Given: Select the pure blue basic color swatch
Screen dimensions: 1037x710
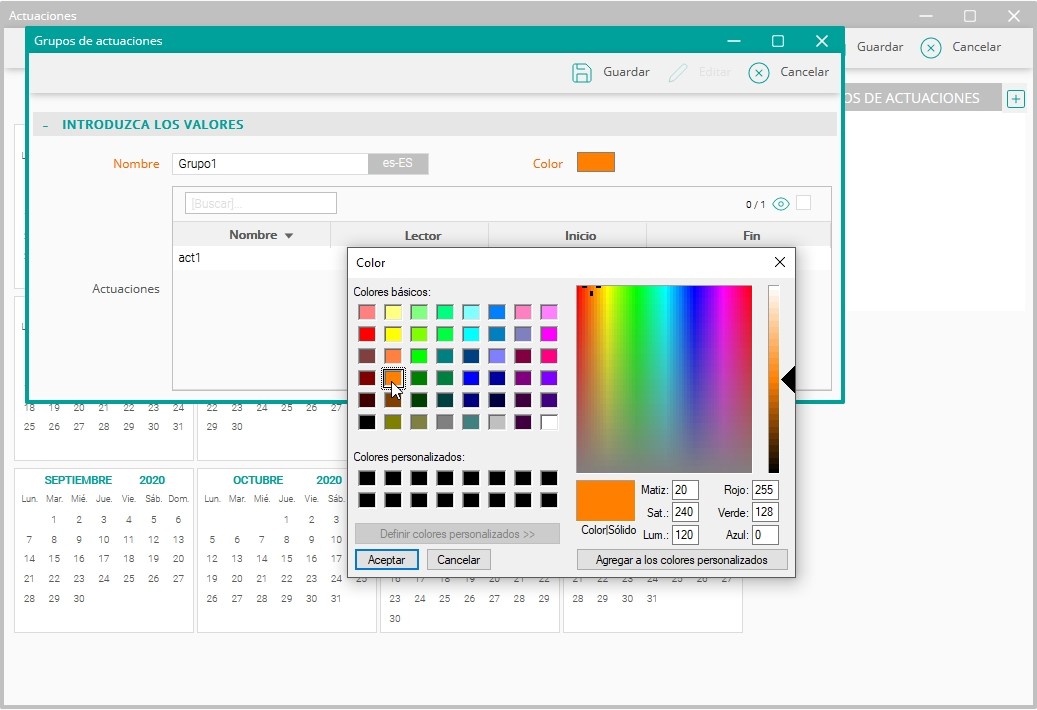Looking at the screenshot, I should 471,378.
